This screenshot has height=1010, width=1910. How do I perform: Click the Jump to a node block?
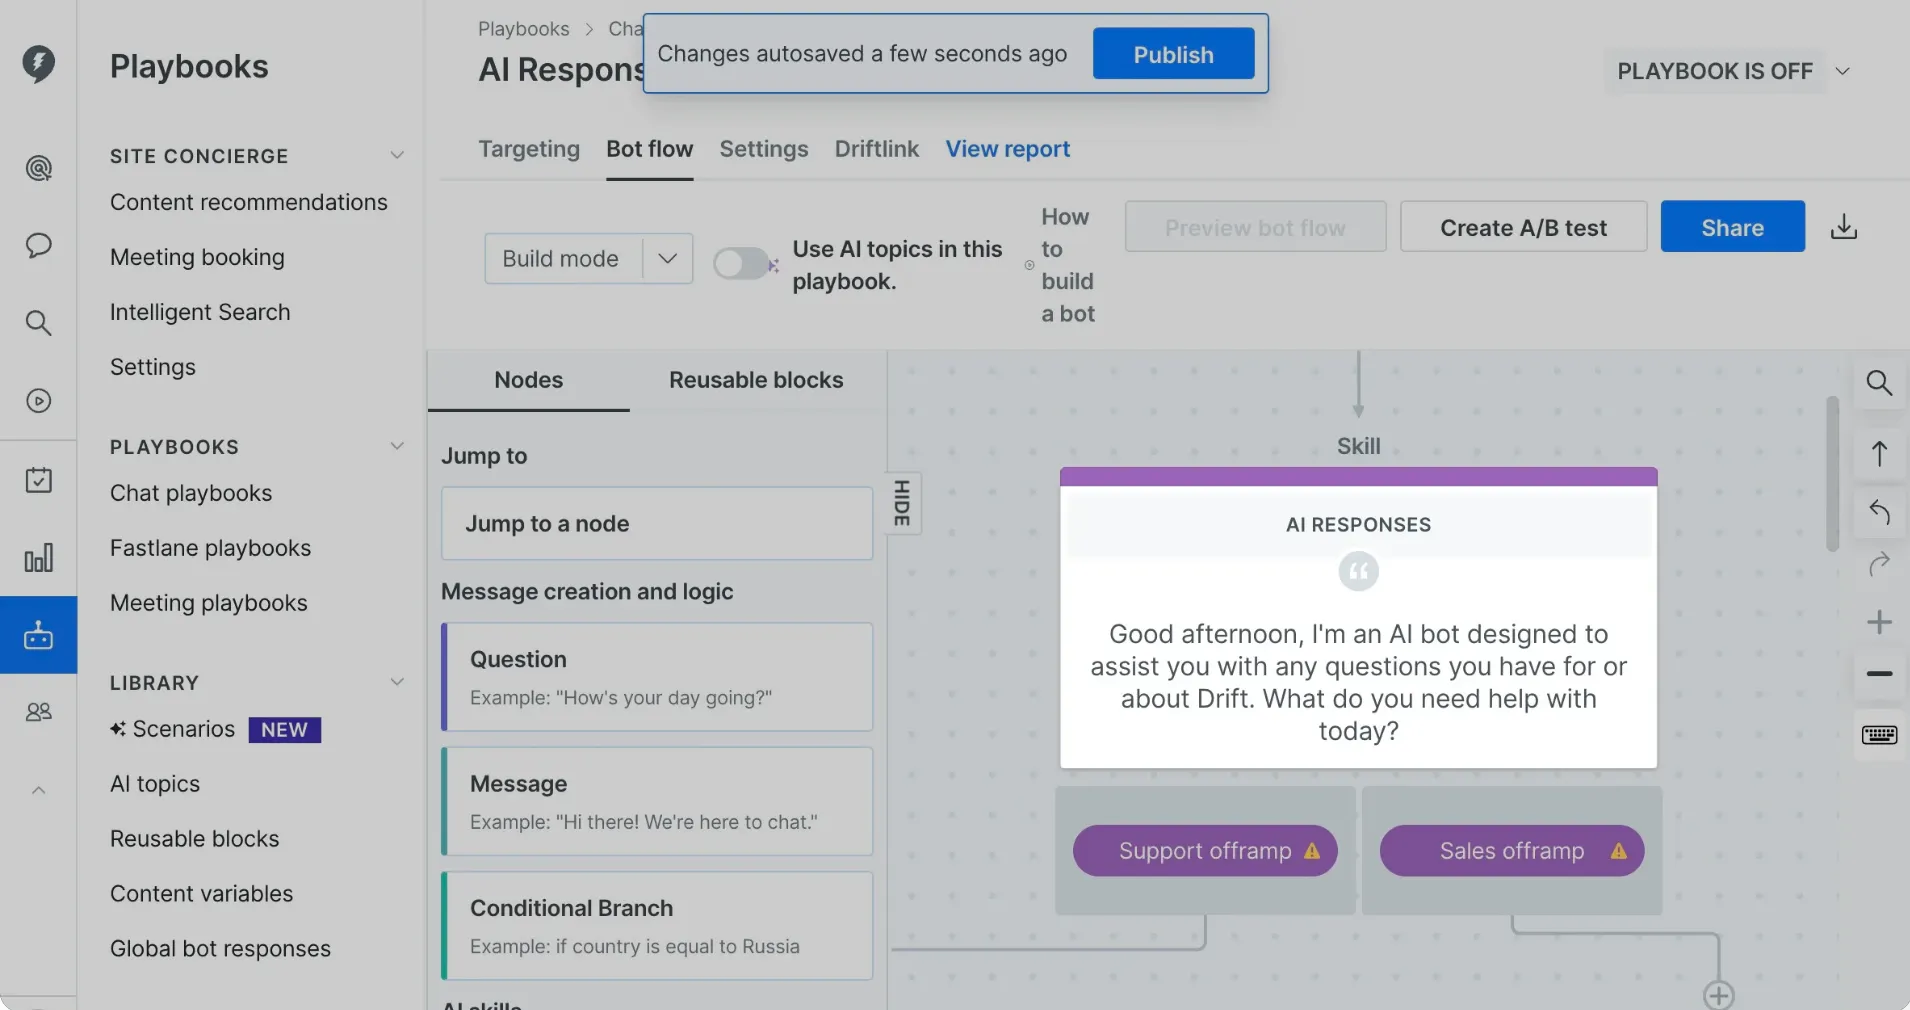click(657, 524)
